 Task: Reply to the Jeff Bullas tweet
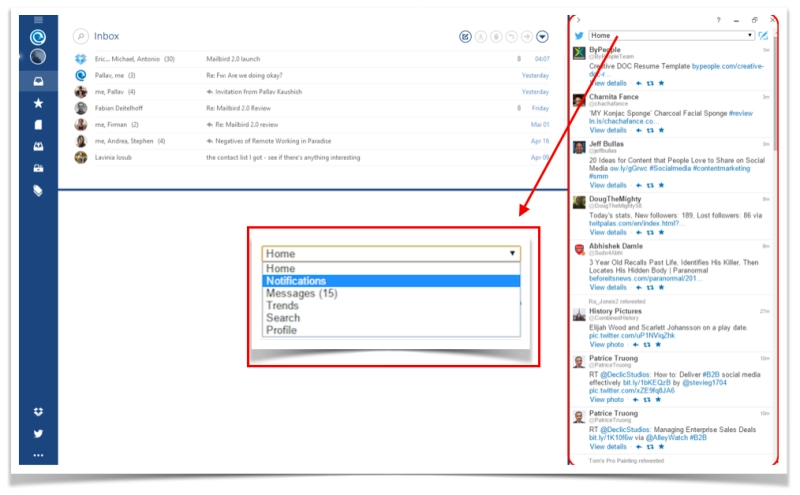click(x=638, y=186)
